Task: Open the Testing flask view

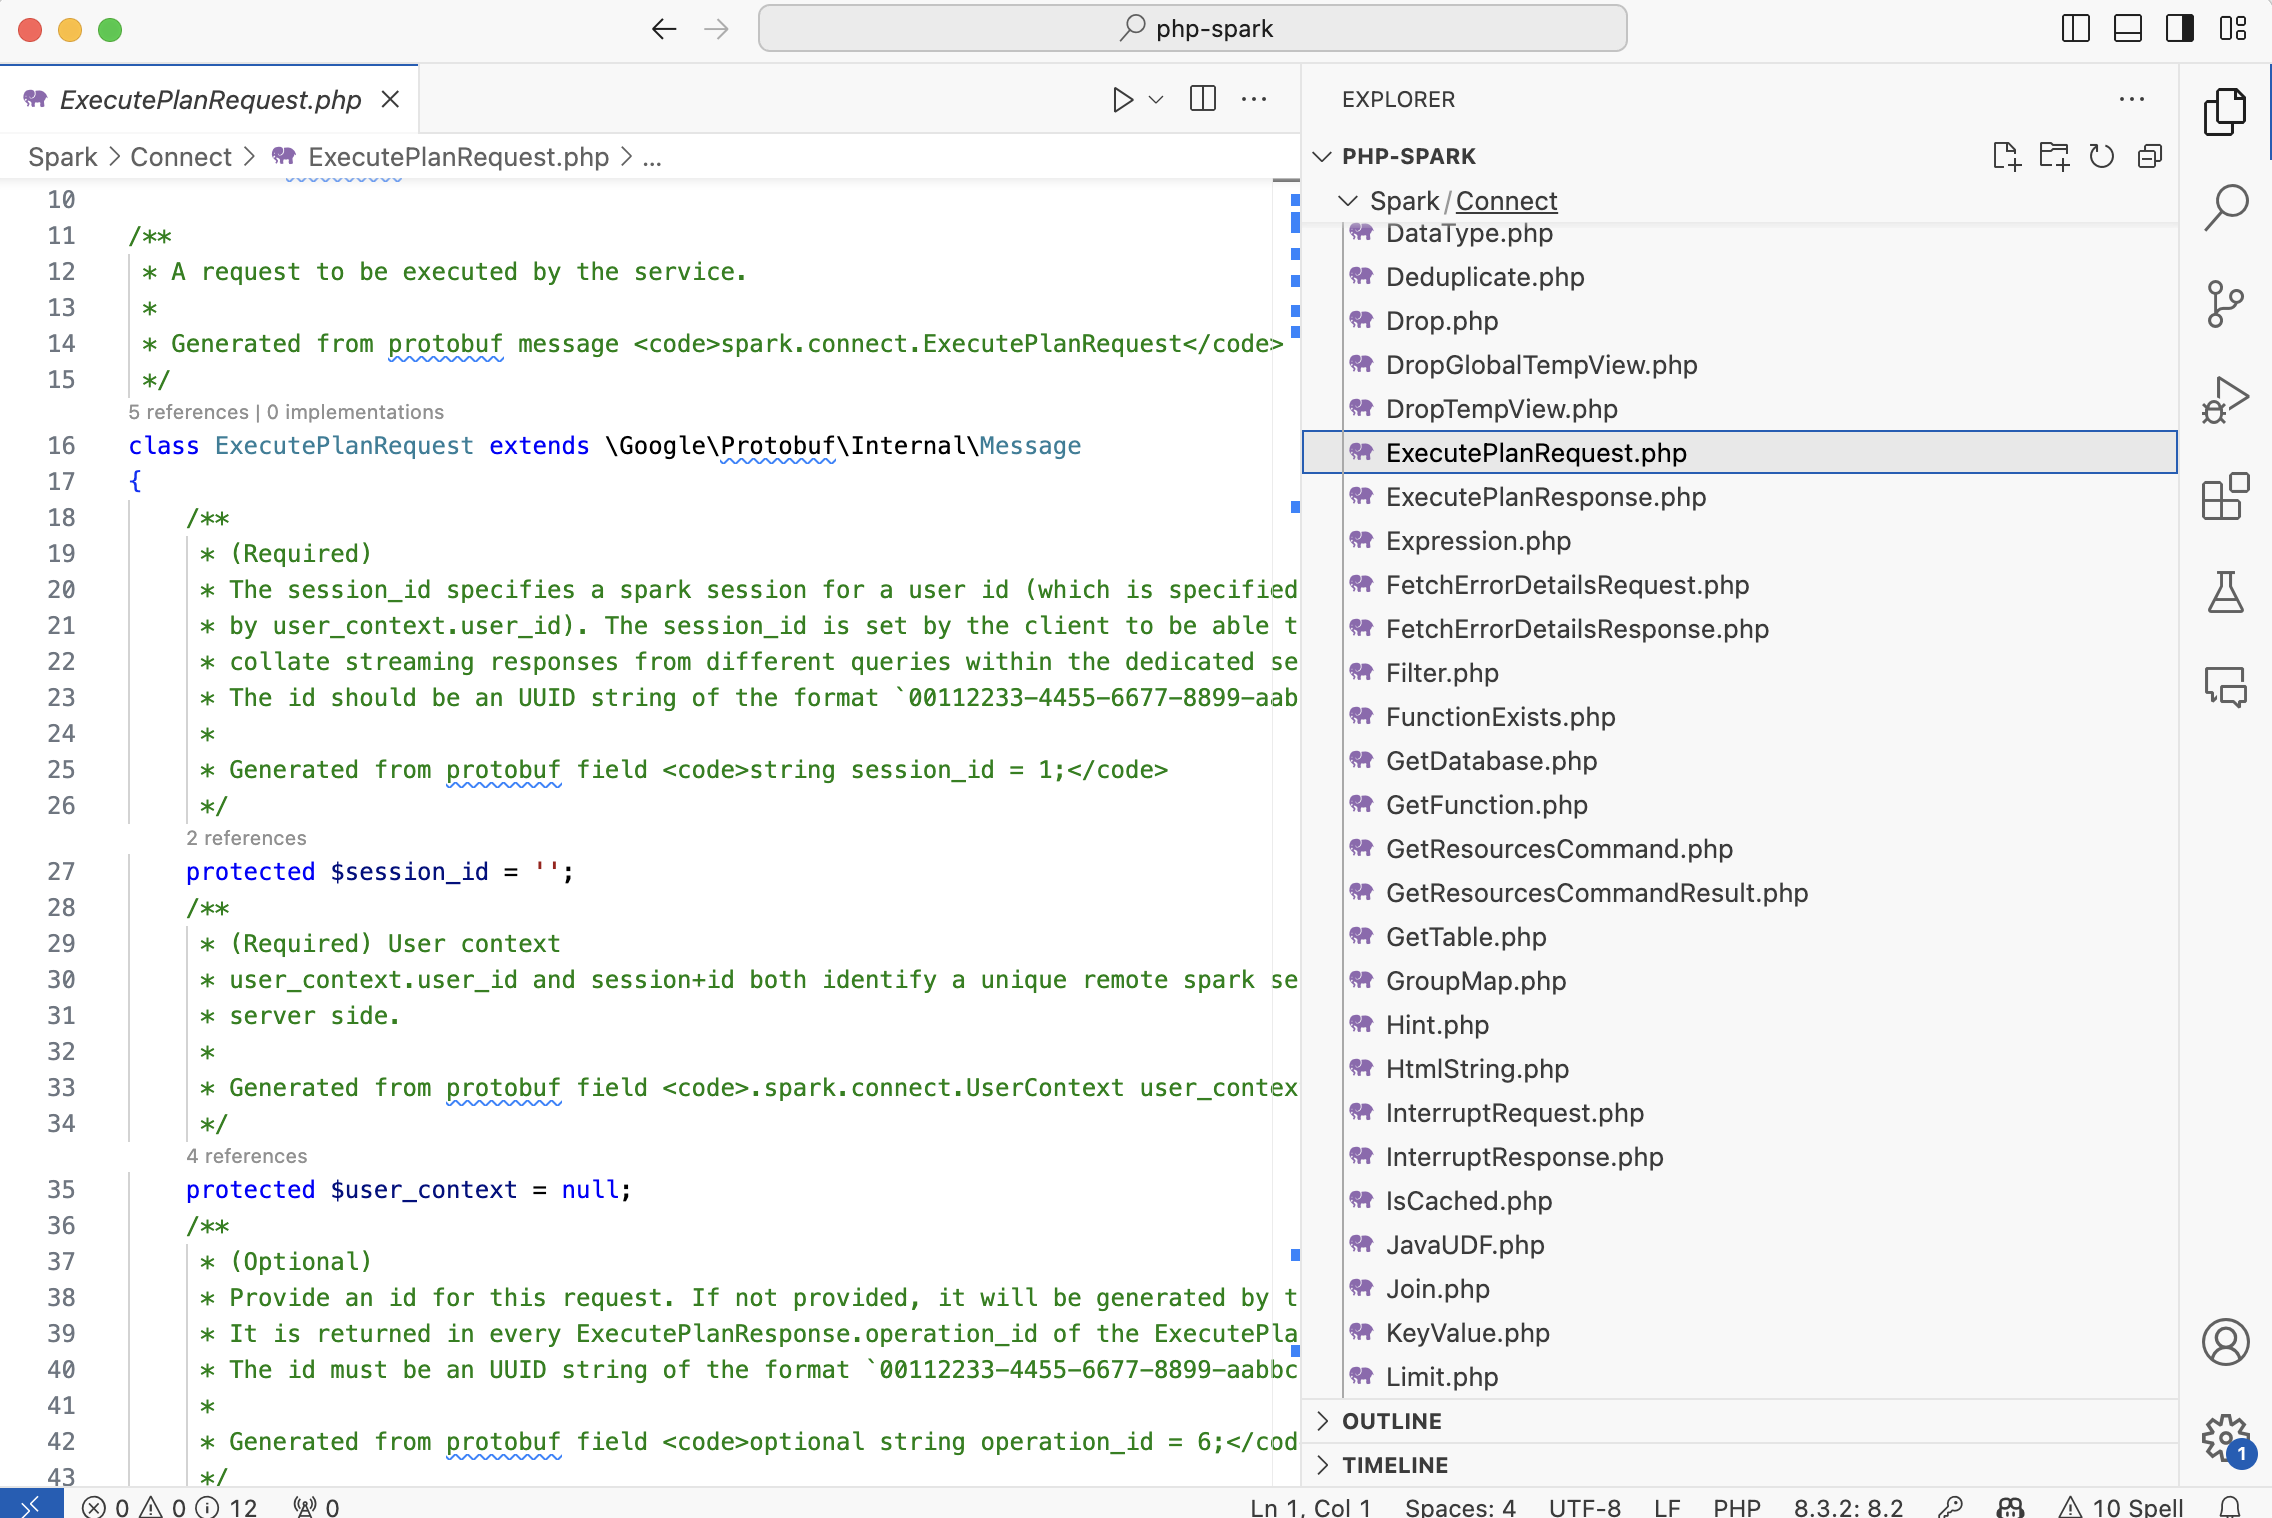Action: (2226, 592)
